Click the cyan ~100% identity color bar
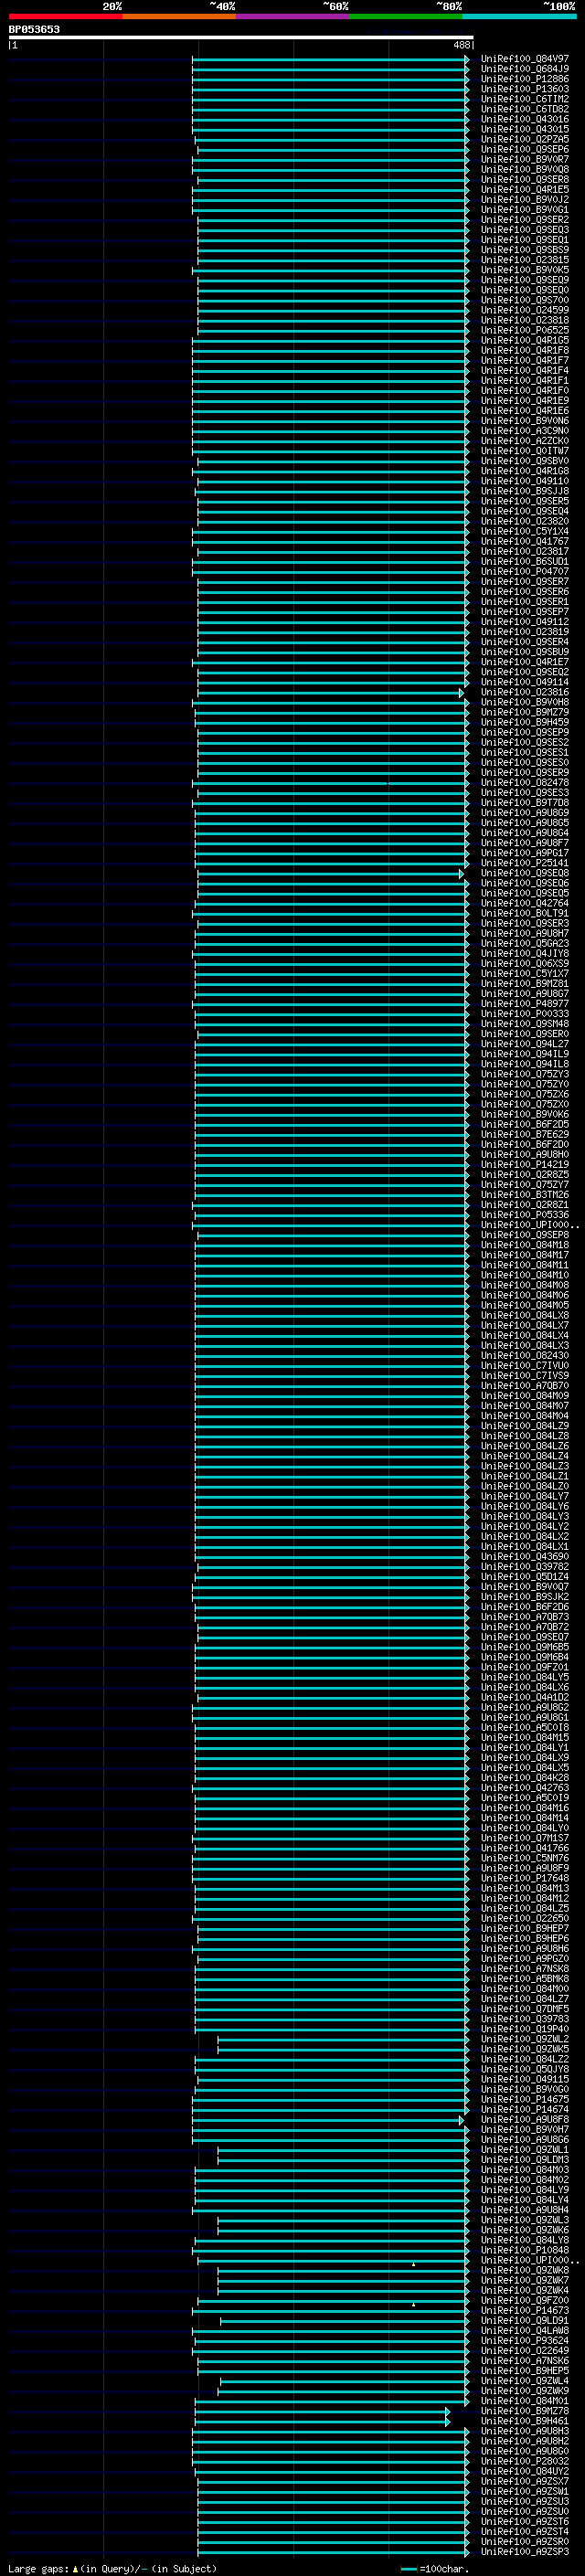This screenshot has height=2576, width=585. [519, 16]
